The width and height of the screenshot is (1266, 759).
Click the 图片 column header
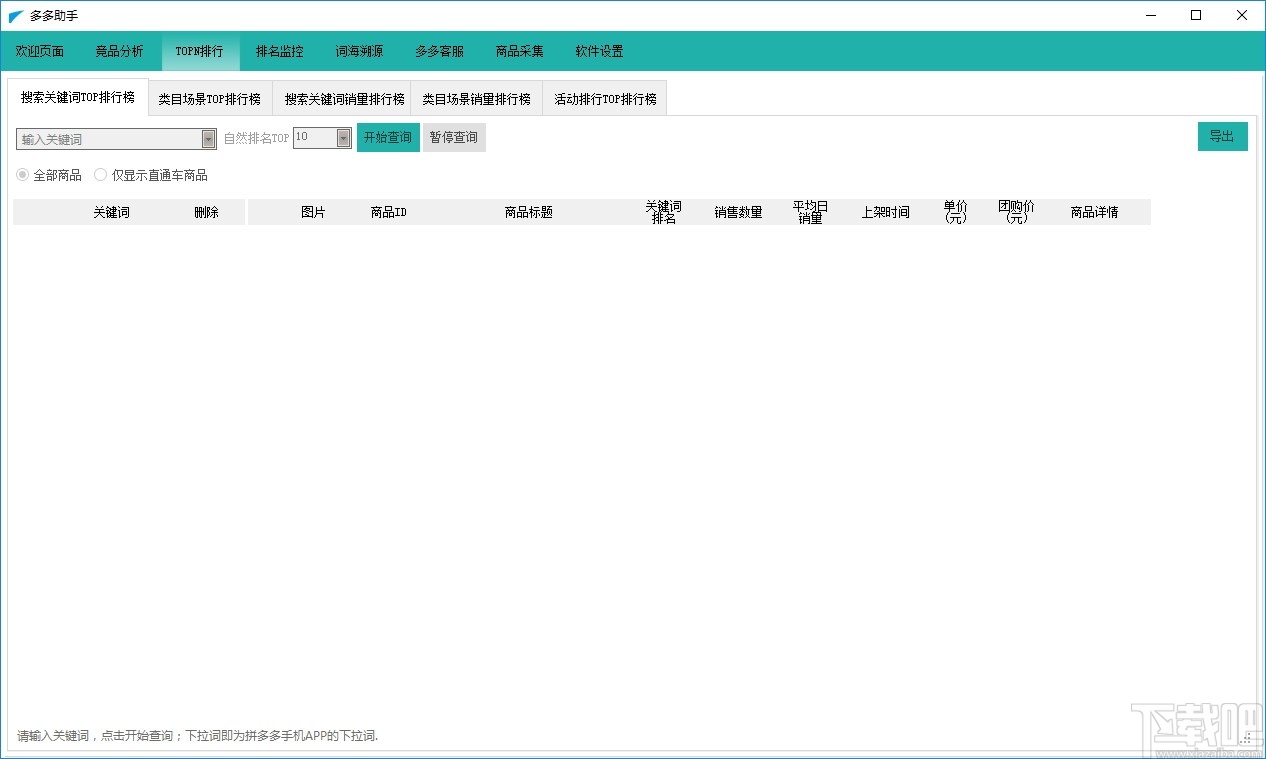pyautogui.click(x=313, y=212)
